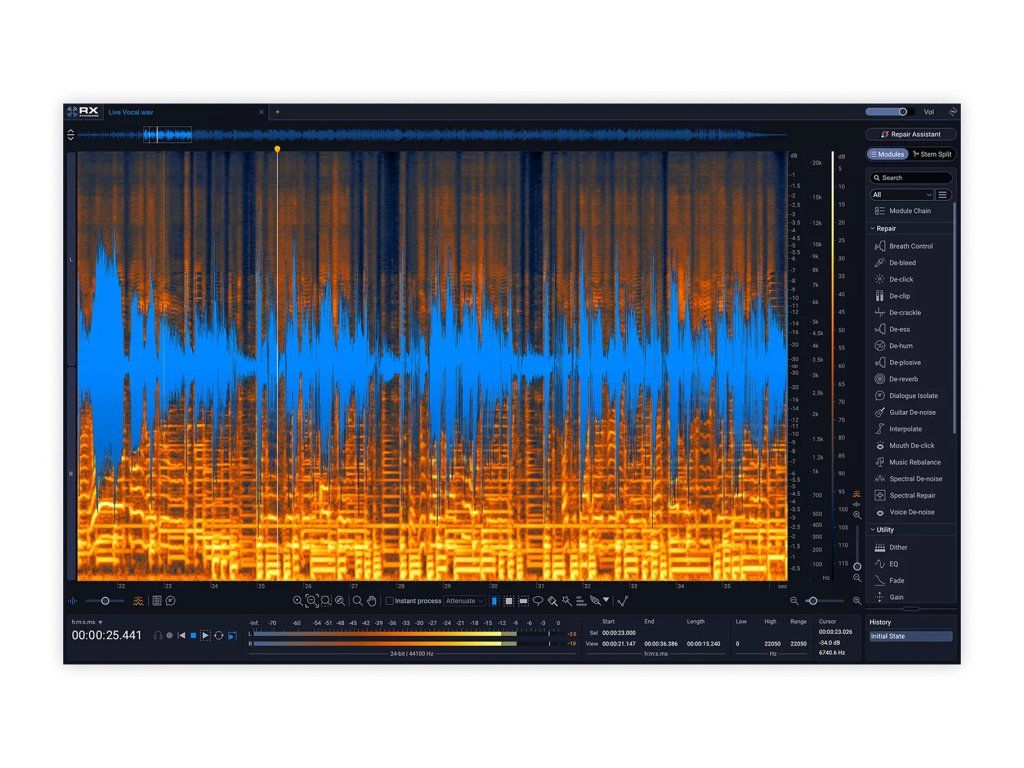Screen dimensions: 1024x768
Task: Toggle loop playback
Action: 219,635
